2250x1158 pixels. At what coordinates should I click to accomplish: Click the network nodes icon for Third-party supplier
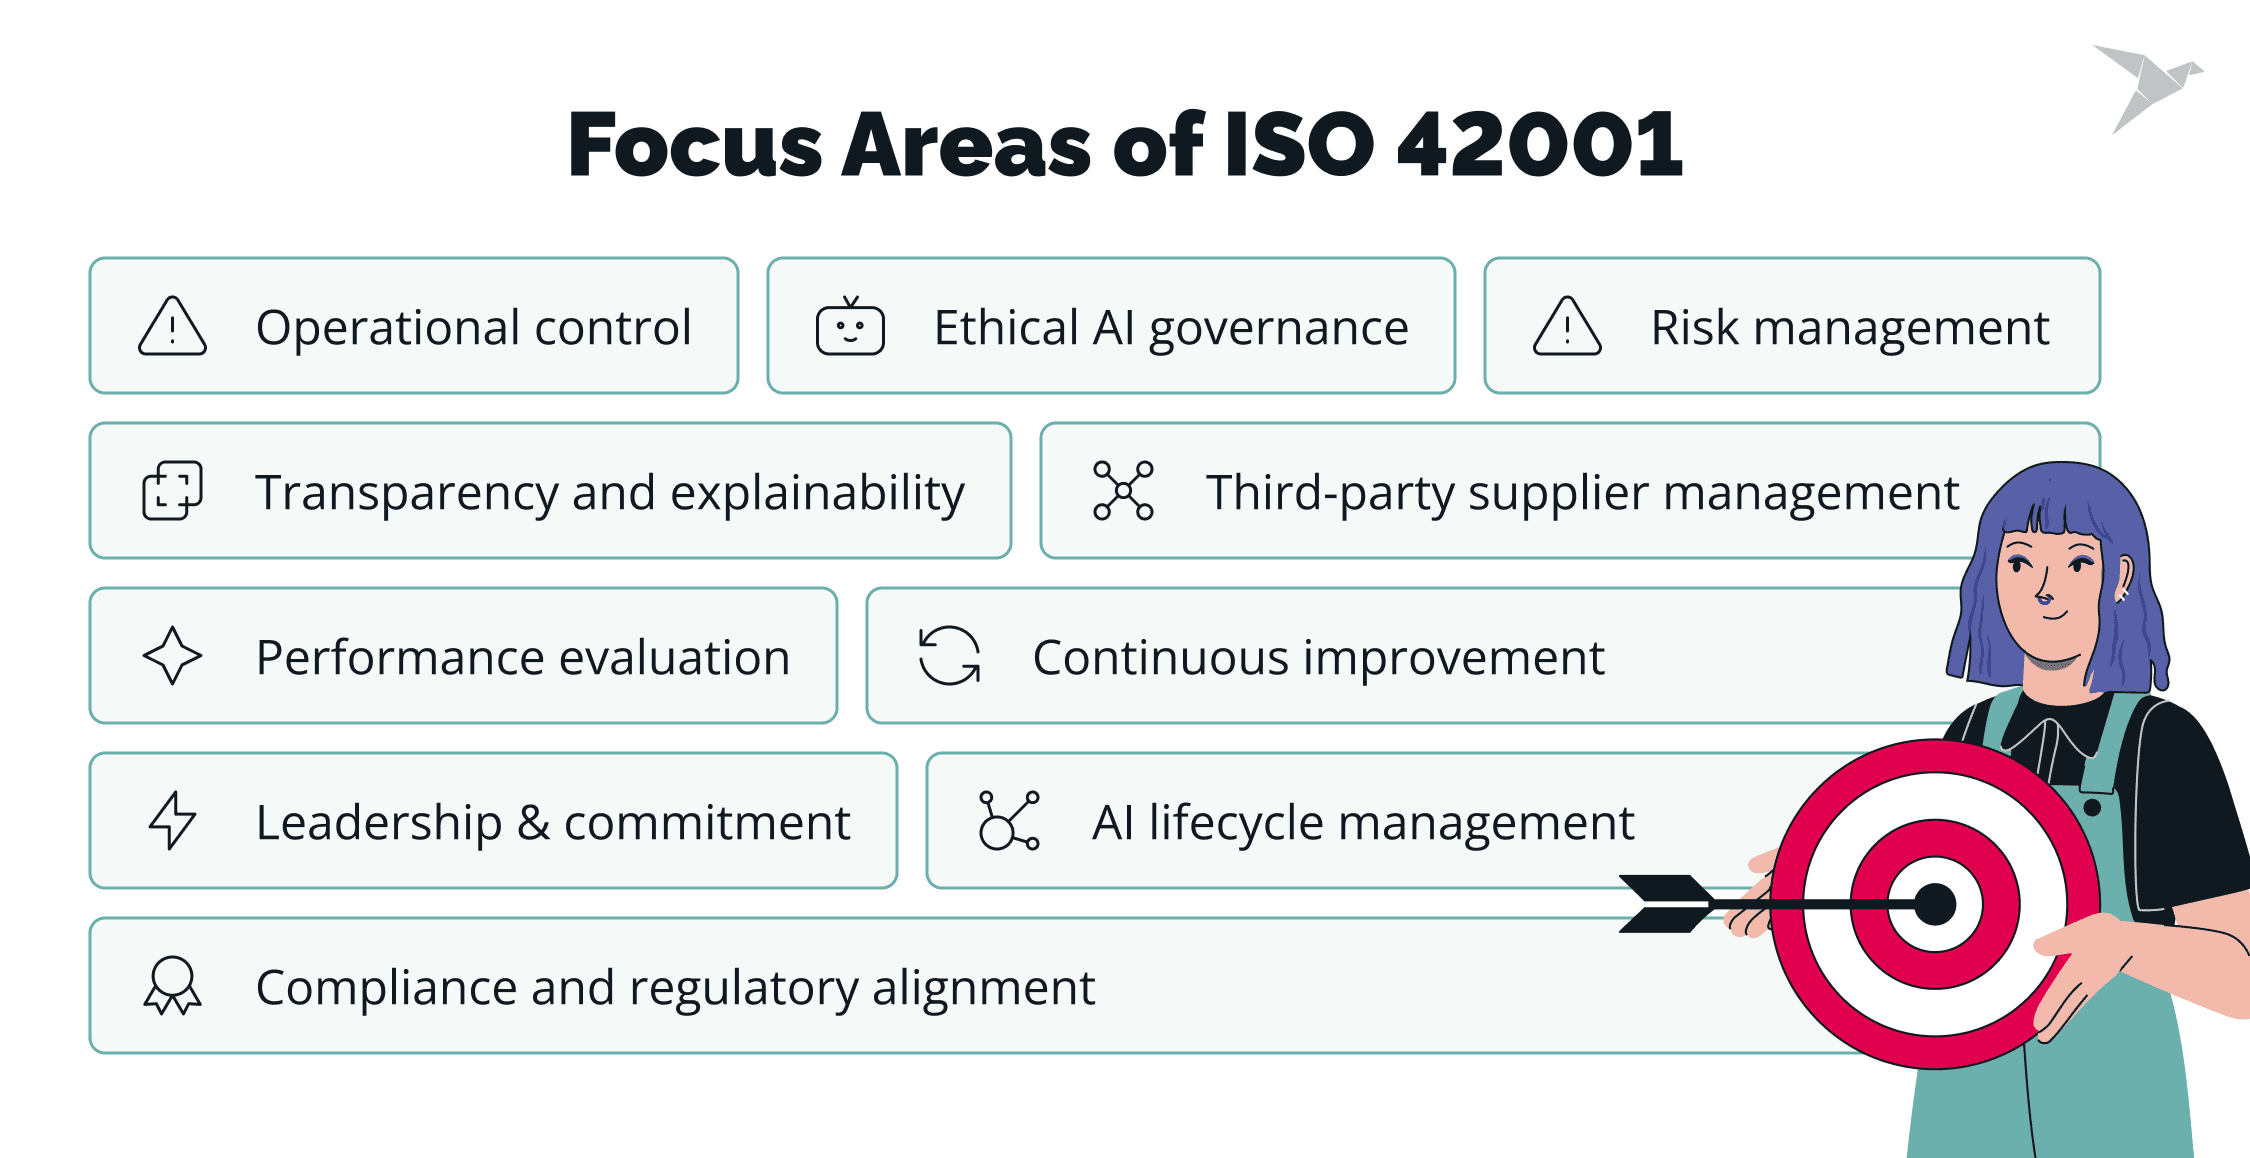pyautogui.click(x=1123, y=491)
